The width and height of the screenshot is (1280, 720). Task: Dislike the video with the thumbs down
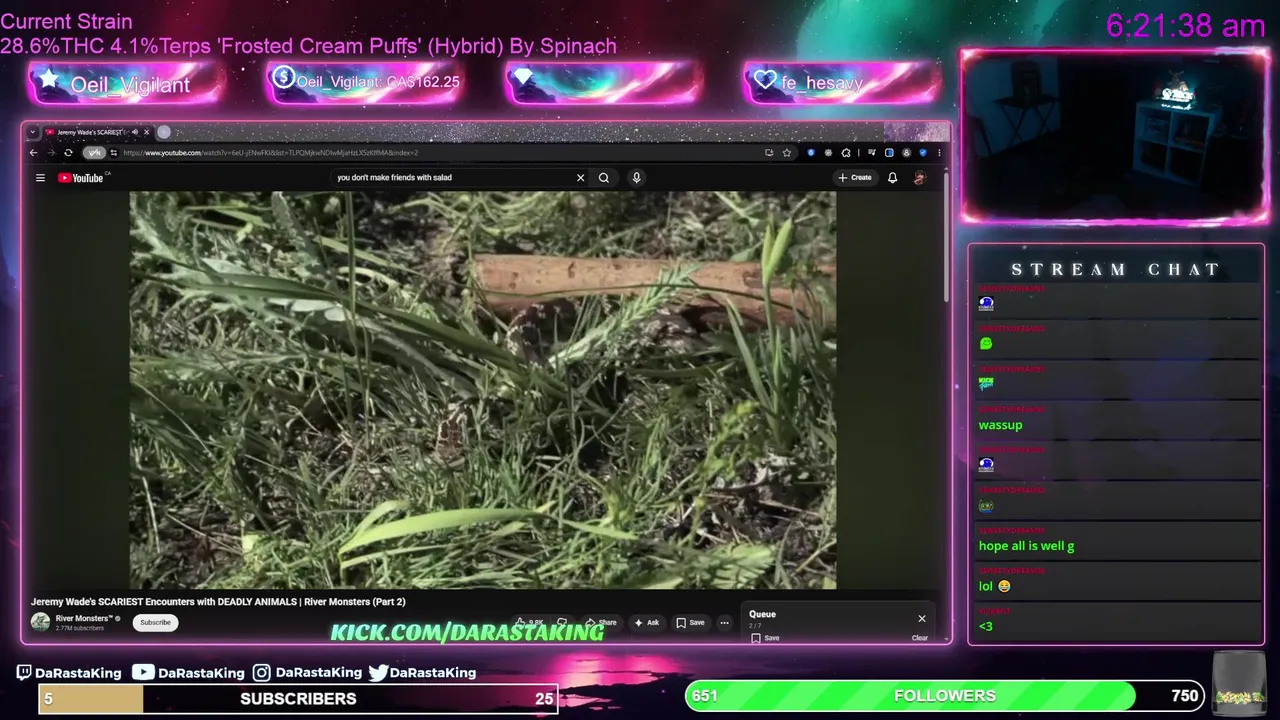click(562, 622)
